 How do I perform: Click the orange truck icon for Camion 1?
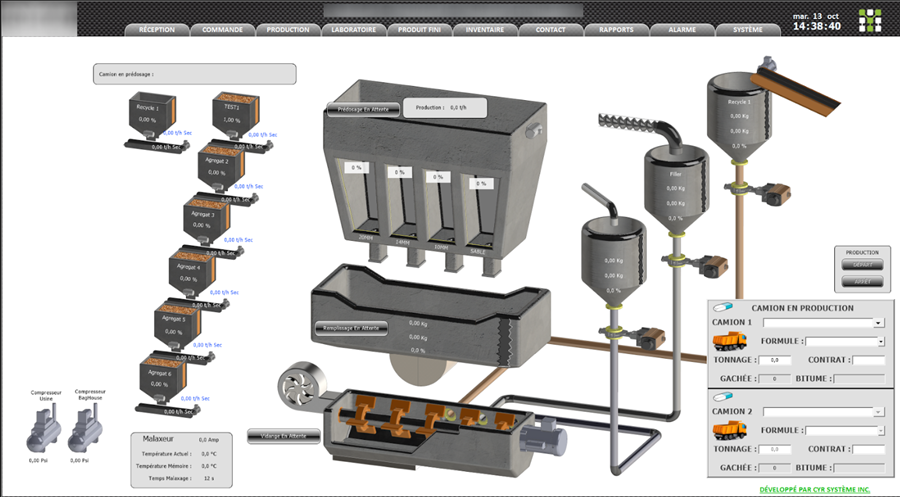(730, 343)
